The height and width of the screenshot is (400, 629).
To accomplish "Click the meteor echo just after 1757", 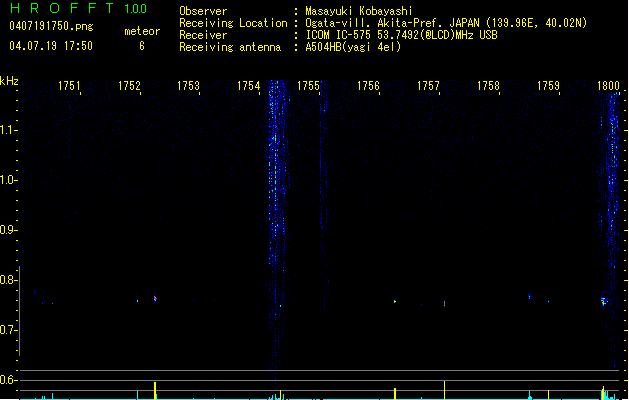I will pos(444,303).
